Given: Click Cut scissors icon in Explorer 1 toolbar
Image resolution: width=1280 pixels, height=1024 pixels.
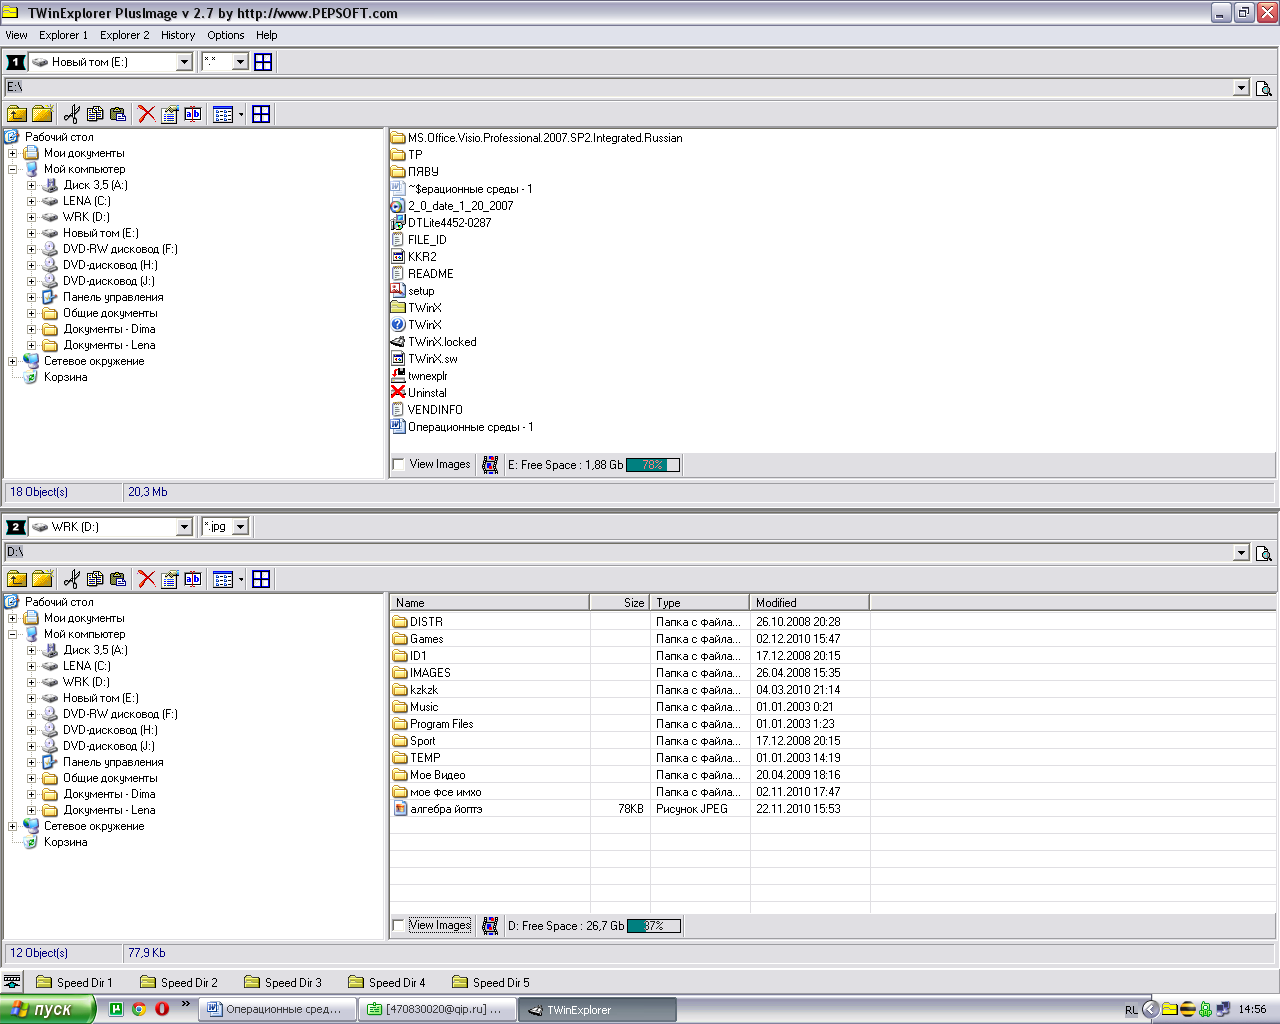Looking at the screenshot, I should coord(71,114).
